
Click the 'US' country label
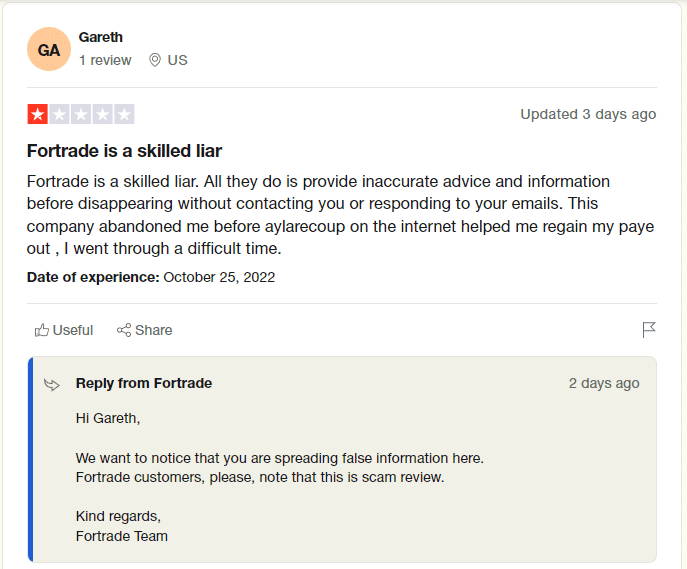tap(177, 60)
